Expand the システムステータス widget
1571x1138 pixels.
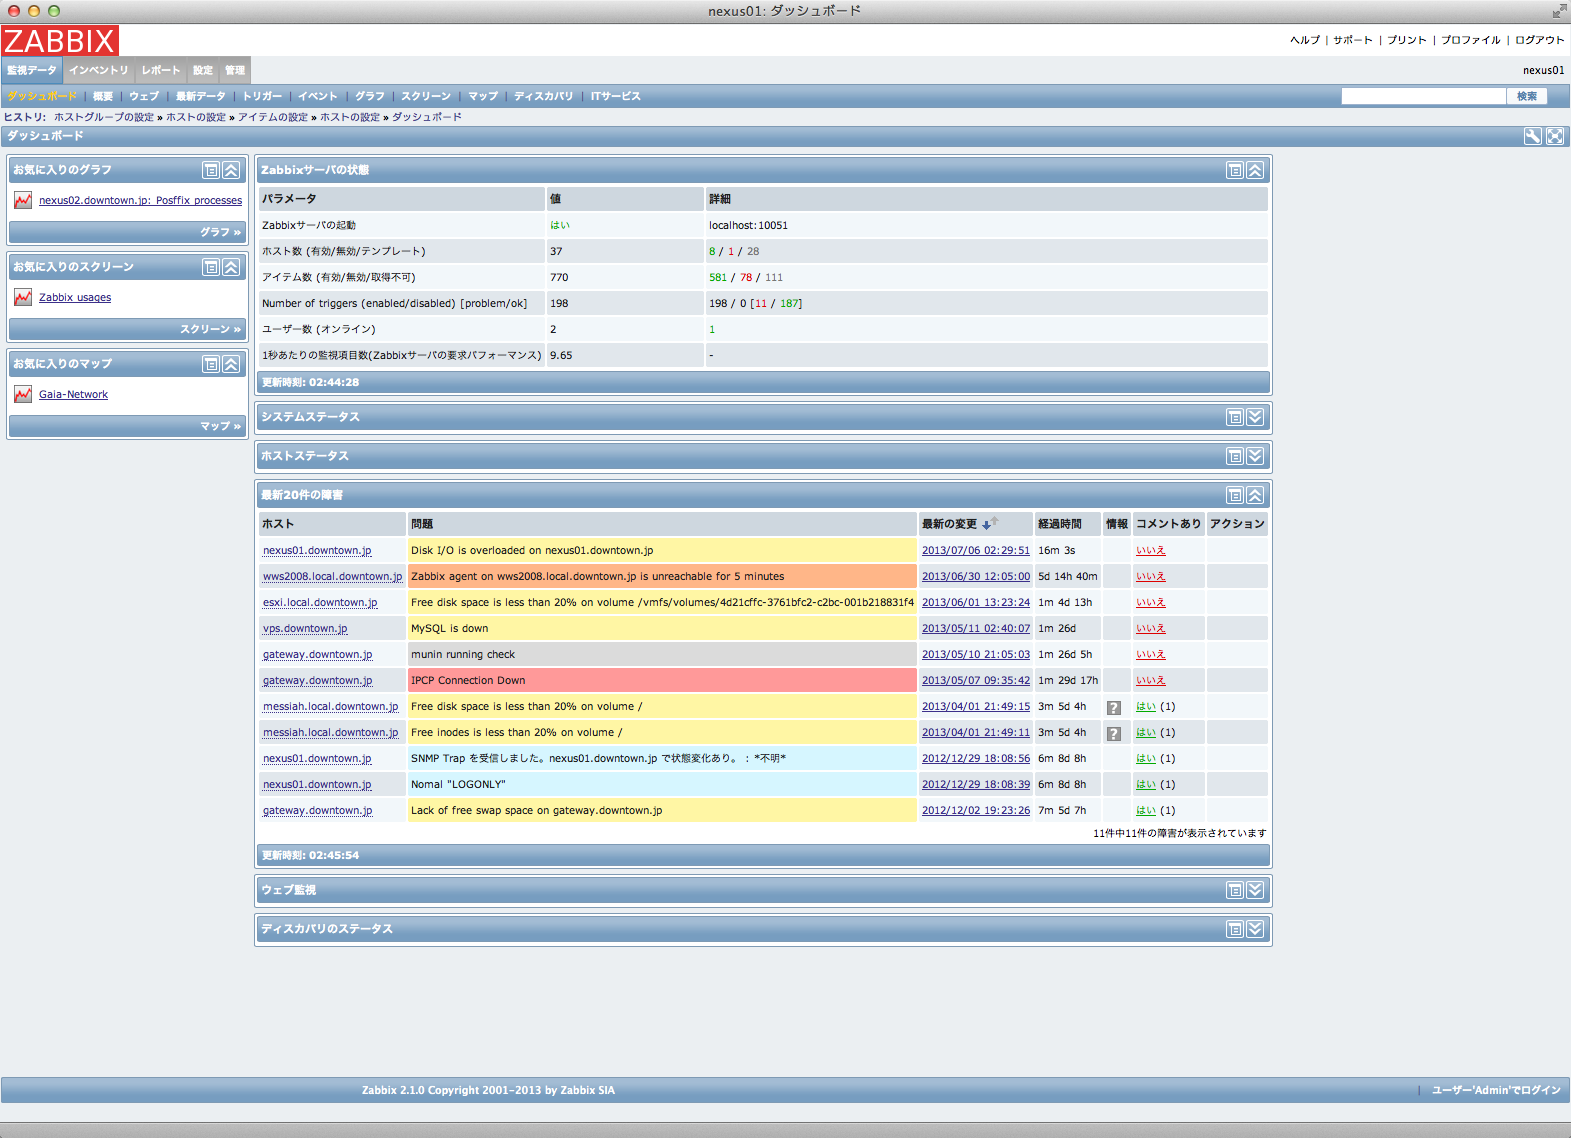(x=1255, y=417)
